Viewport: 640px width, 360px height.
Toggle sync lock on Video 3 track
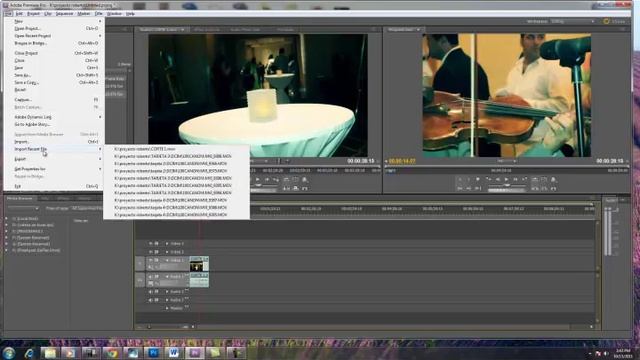pyautogui.click(x=156, y=244)
